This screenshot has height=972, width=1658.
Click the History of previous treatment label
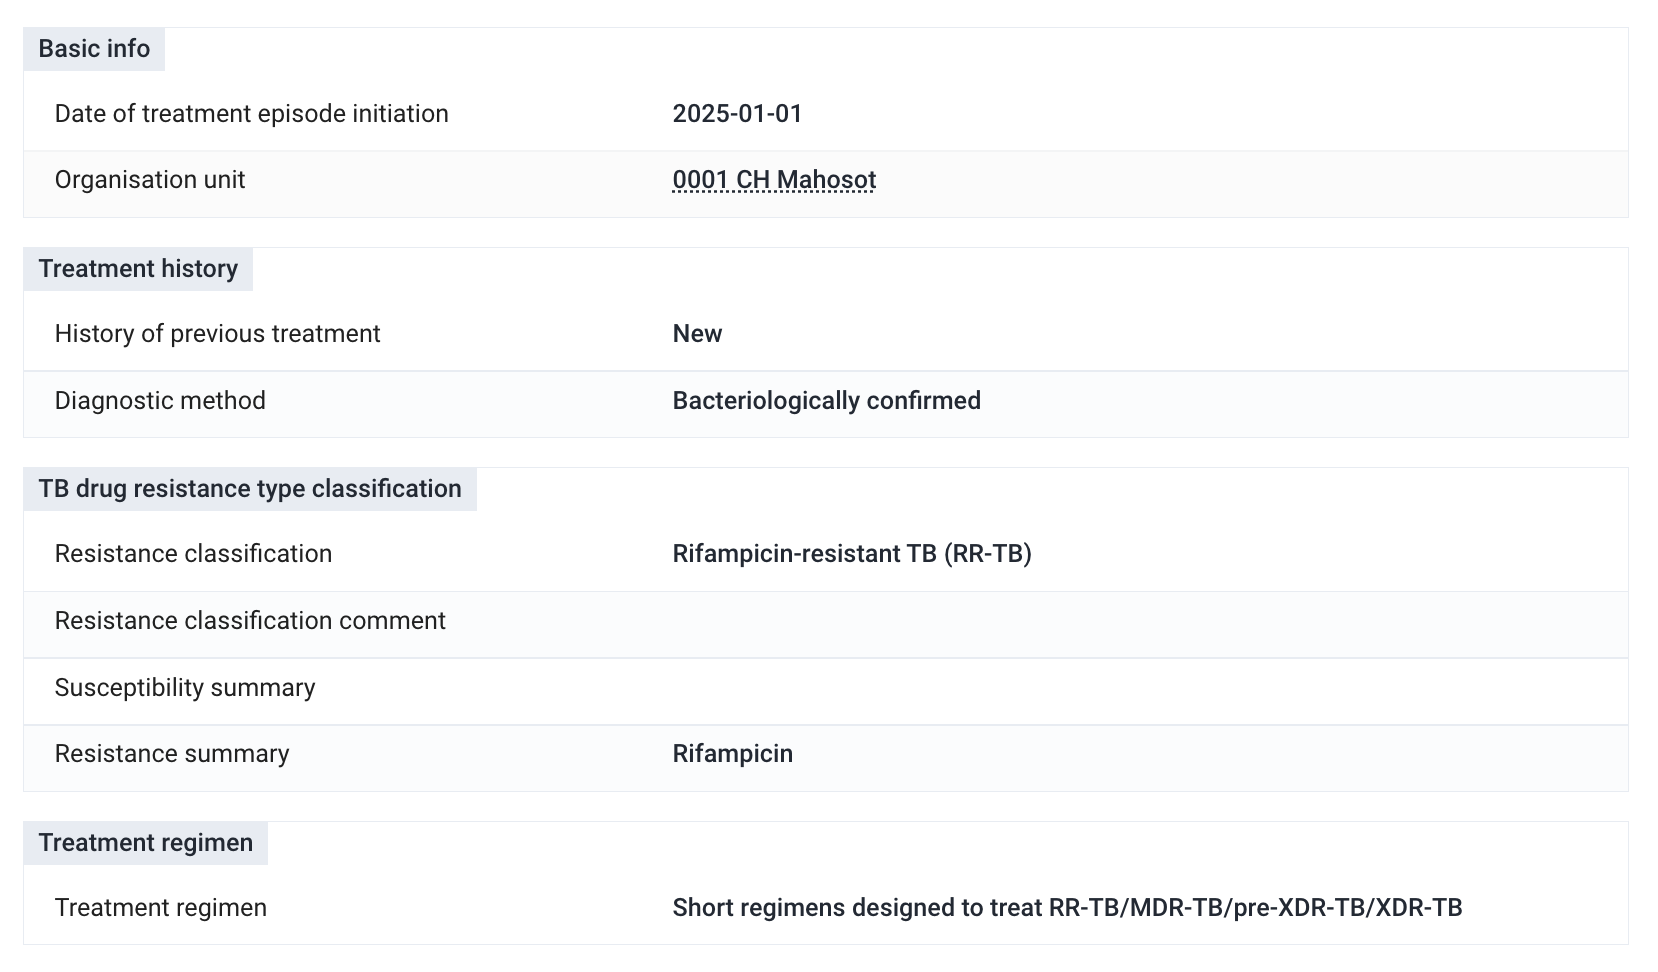pyautogui.click(x=217, y=334)
